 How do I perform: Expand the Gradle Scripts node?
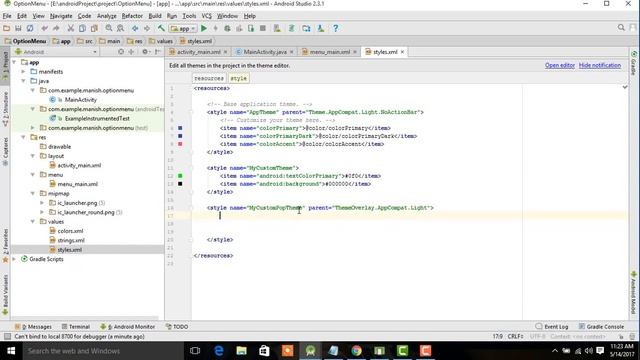[14, 259]
